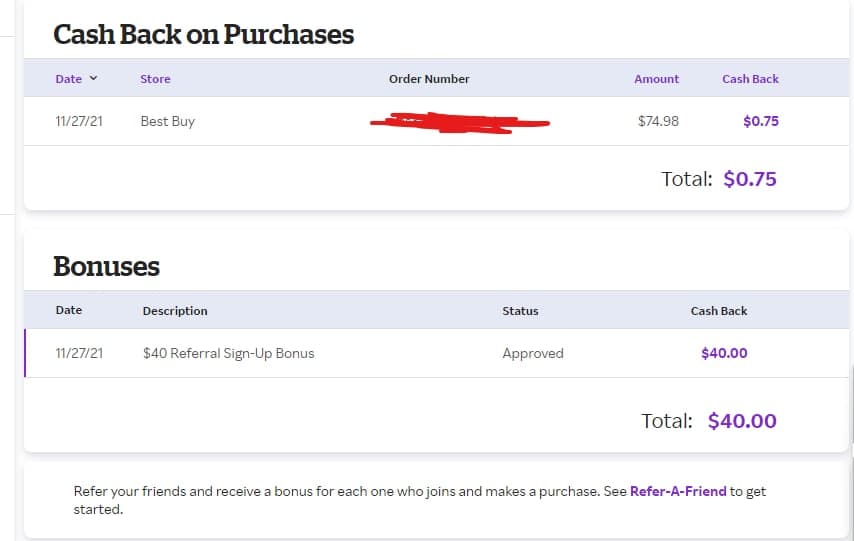Click the Date header in Bonuses table

[69, 310]
